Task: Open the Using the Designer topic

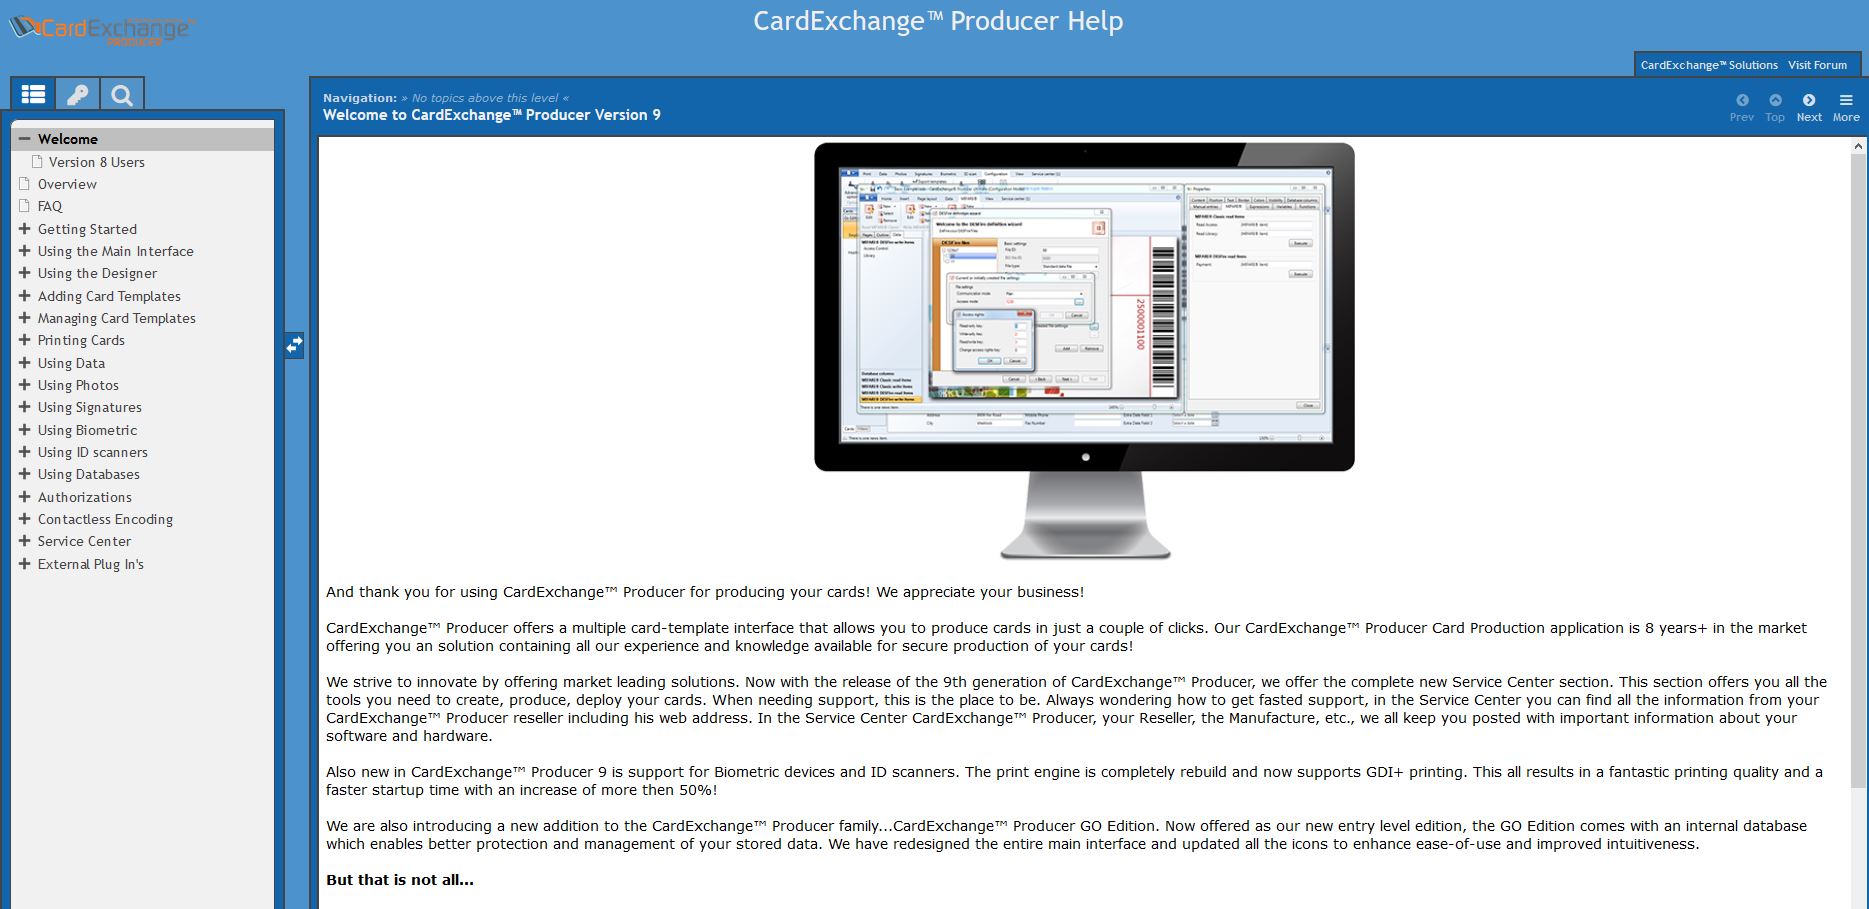Action: point(97,273)
